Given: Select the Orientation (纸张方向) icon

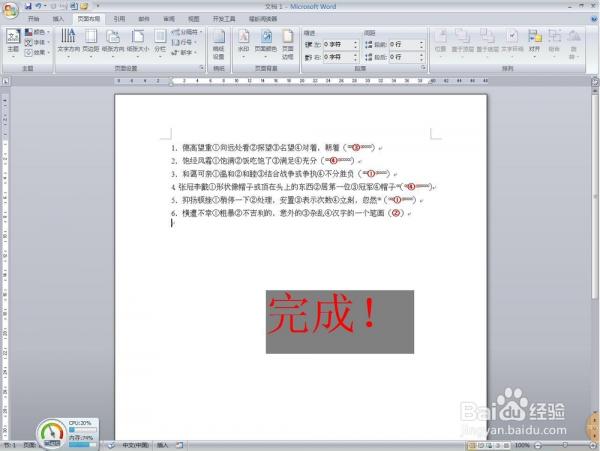Looking at the screenshot, I should [x=113, y=40].
